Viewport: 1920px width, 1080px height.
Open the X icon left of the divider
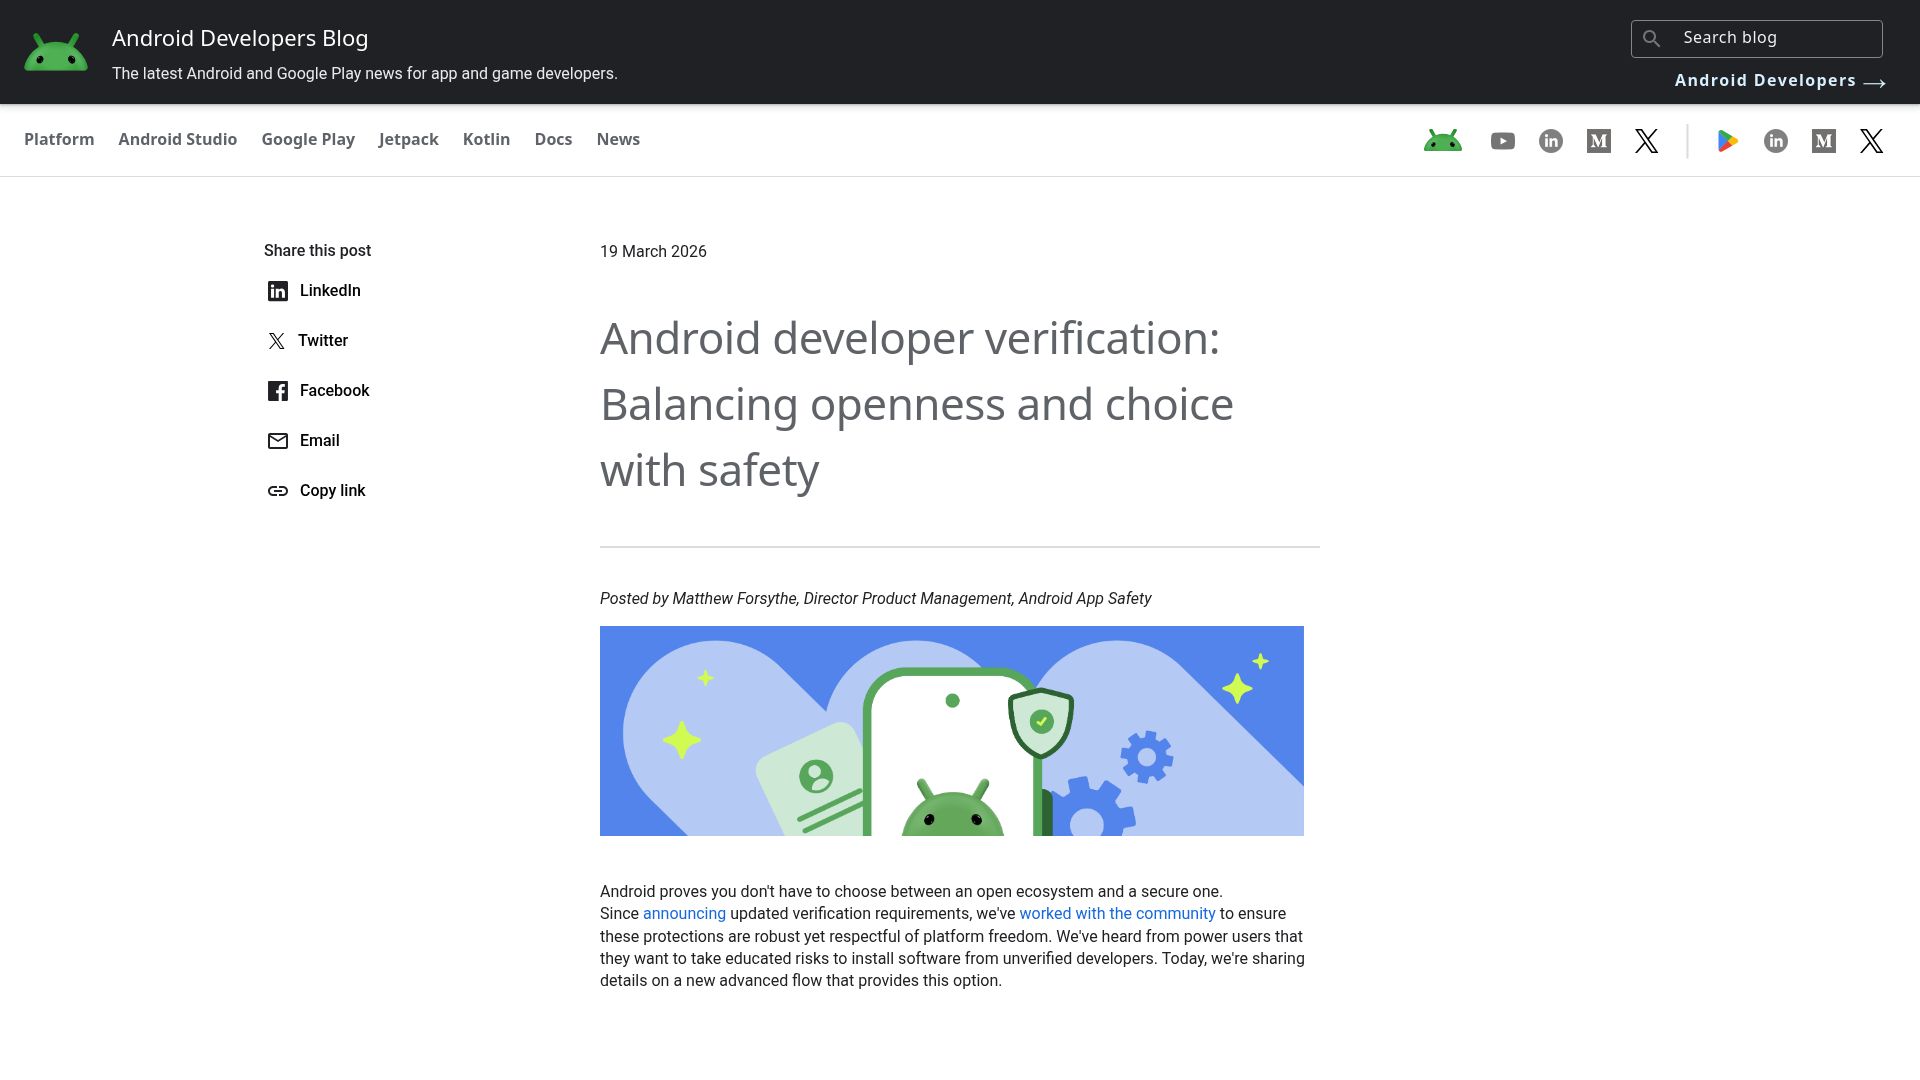coord(1647,141)
